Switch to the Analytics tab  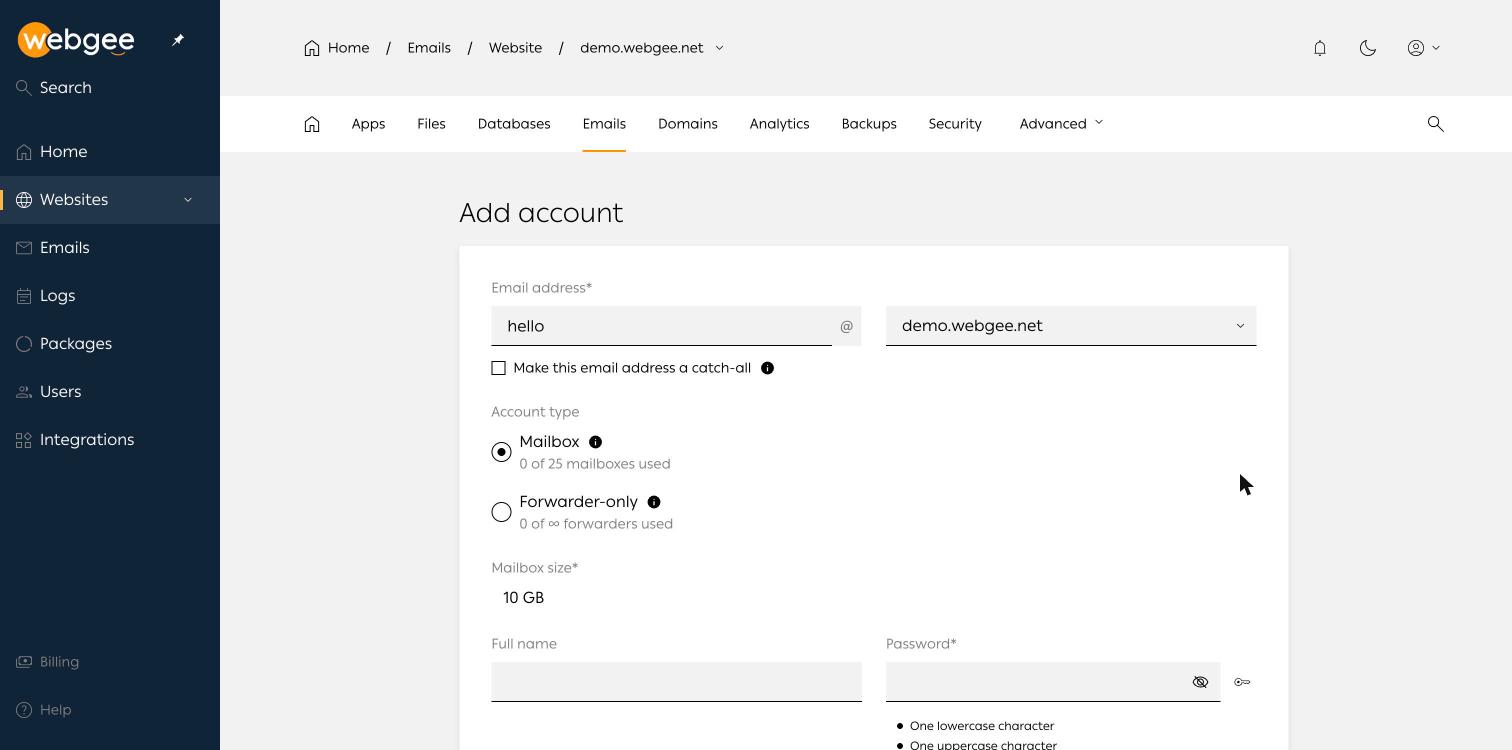(x=779, y=124)
